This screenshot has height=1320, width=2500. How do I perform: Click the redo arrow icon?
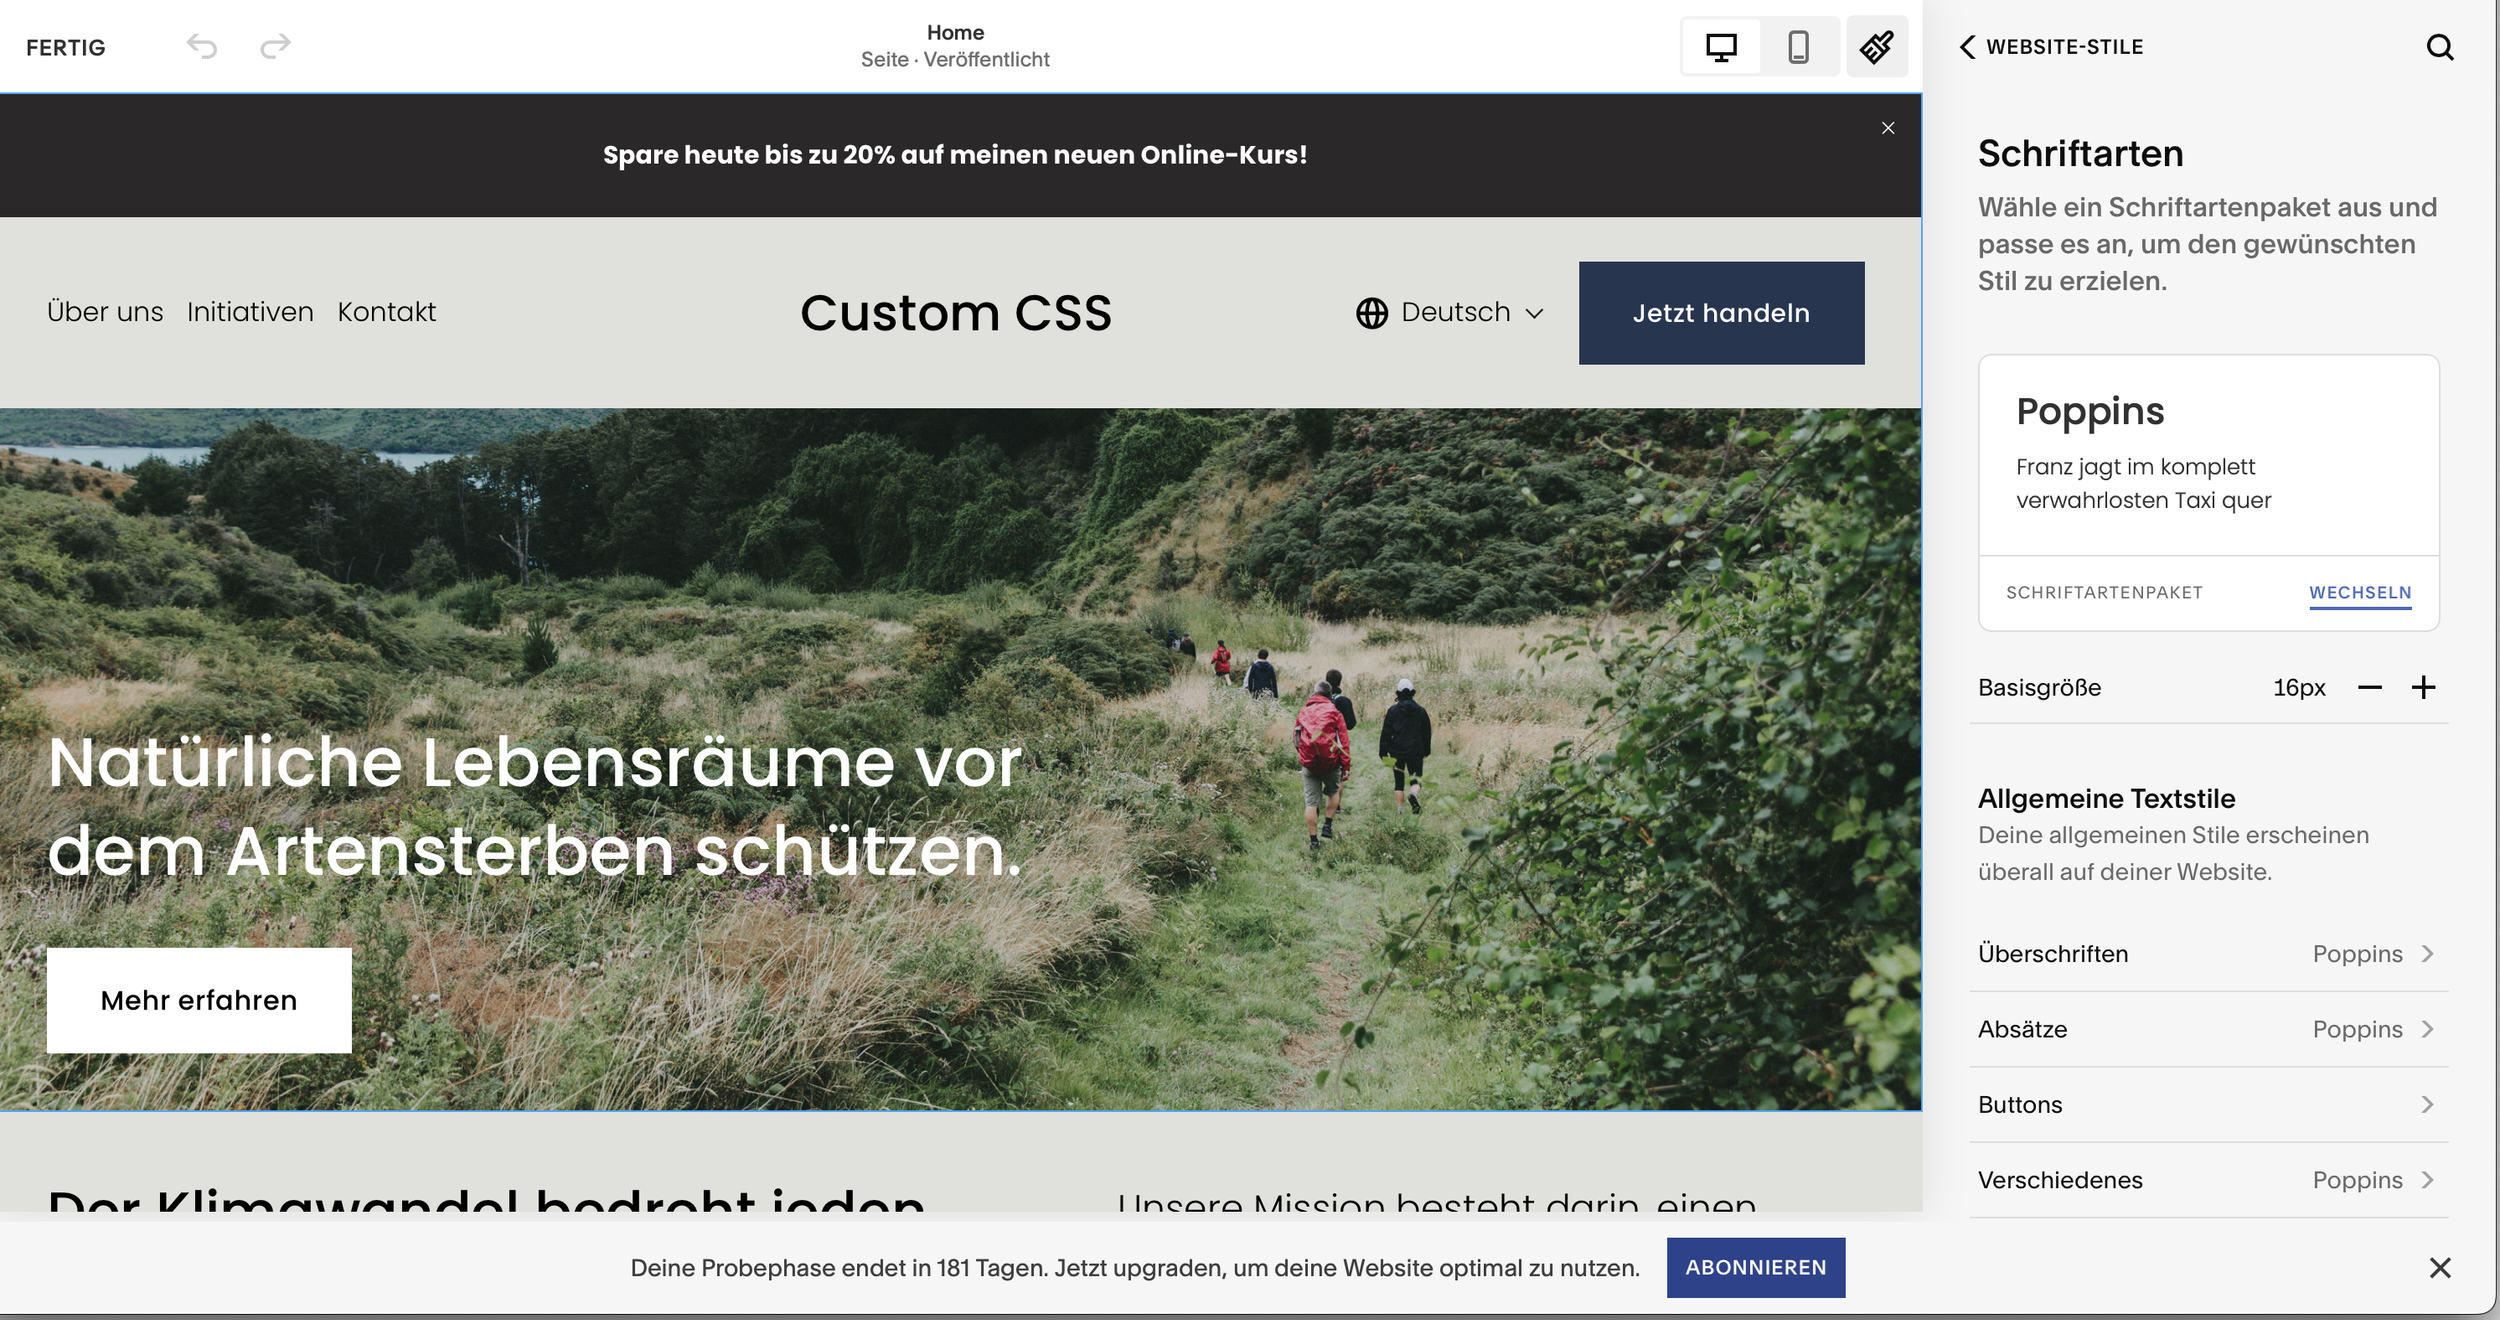tap(275, 46)
